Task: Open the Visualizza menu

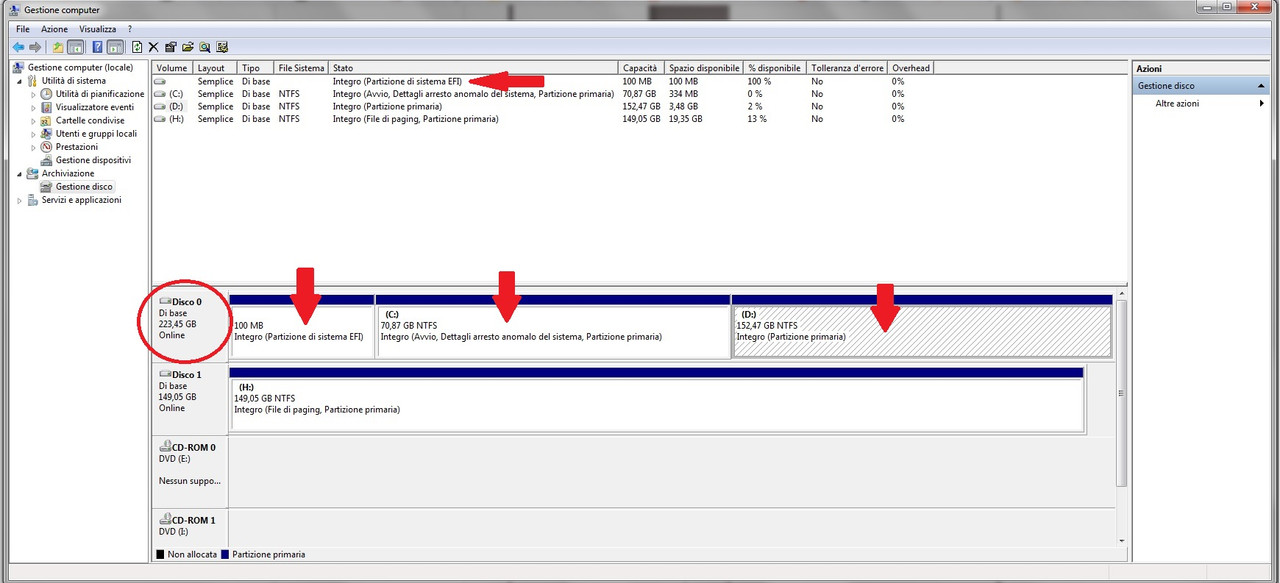Action: tap(98, 29)
